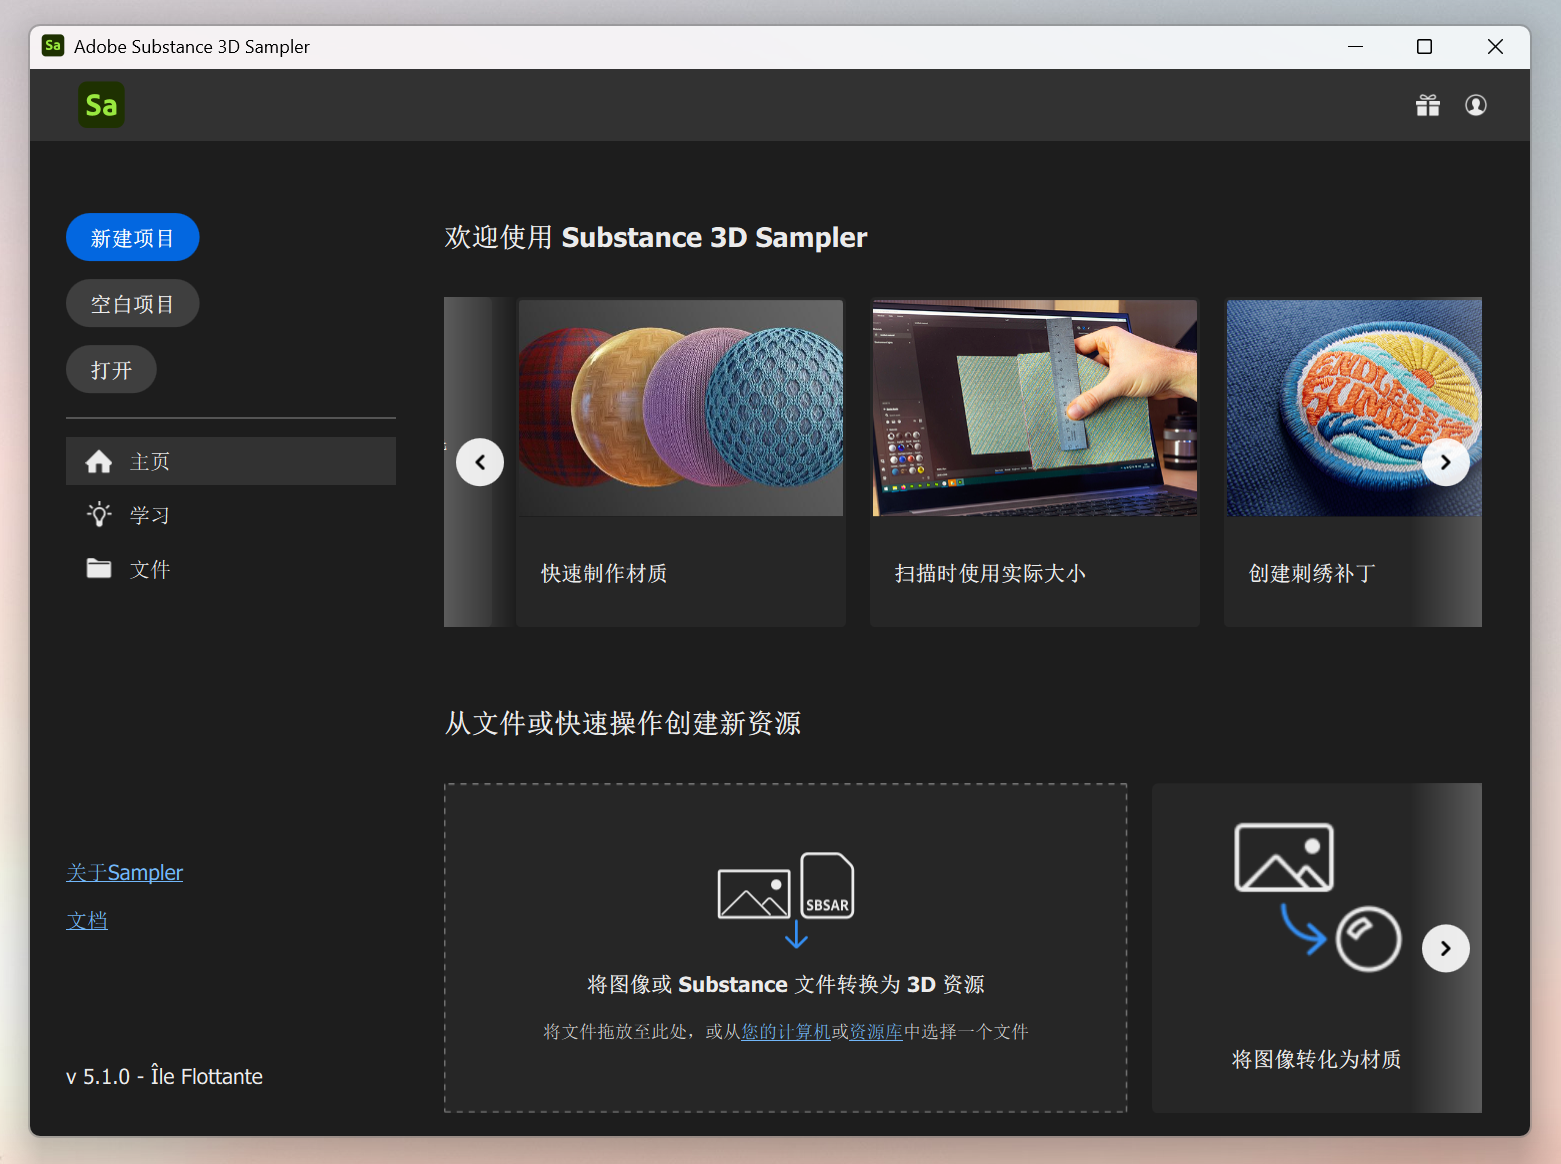Click the 将图像转化为材质 action card label
The image size is (1561, 1164).
(x=1317, y=1059)
